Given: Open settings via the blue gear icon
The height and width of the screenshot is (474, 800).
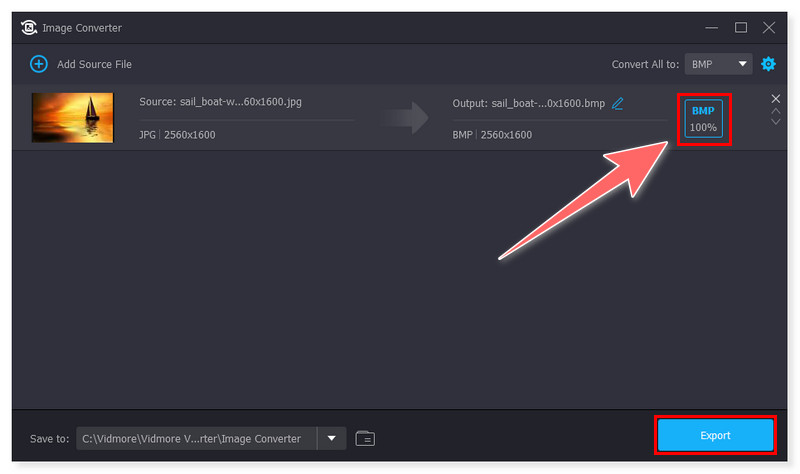Looking at the screenshot, I should (x=768, y=64).
